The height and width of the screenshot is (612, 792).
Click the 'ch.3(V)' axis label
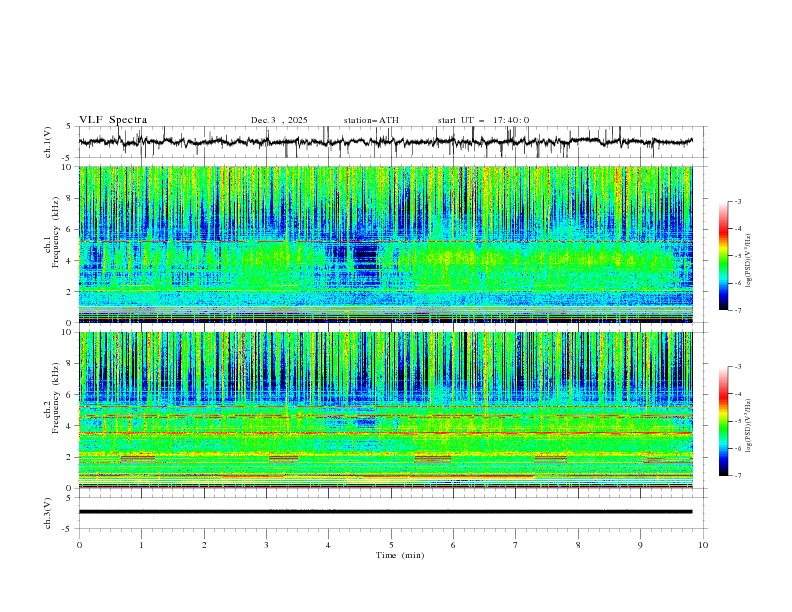(x=48, y=513)
